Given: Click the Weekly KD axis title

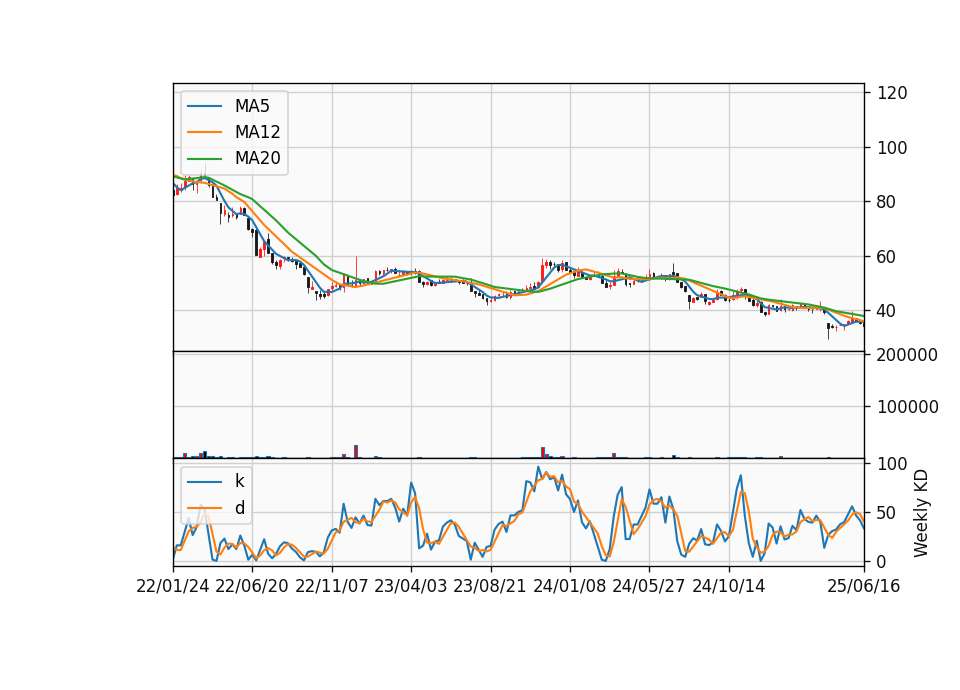Looking at the screenshot, I should (921, 514).
